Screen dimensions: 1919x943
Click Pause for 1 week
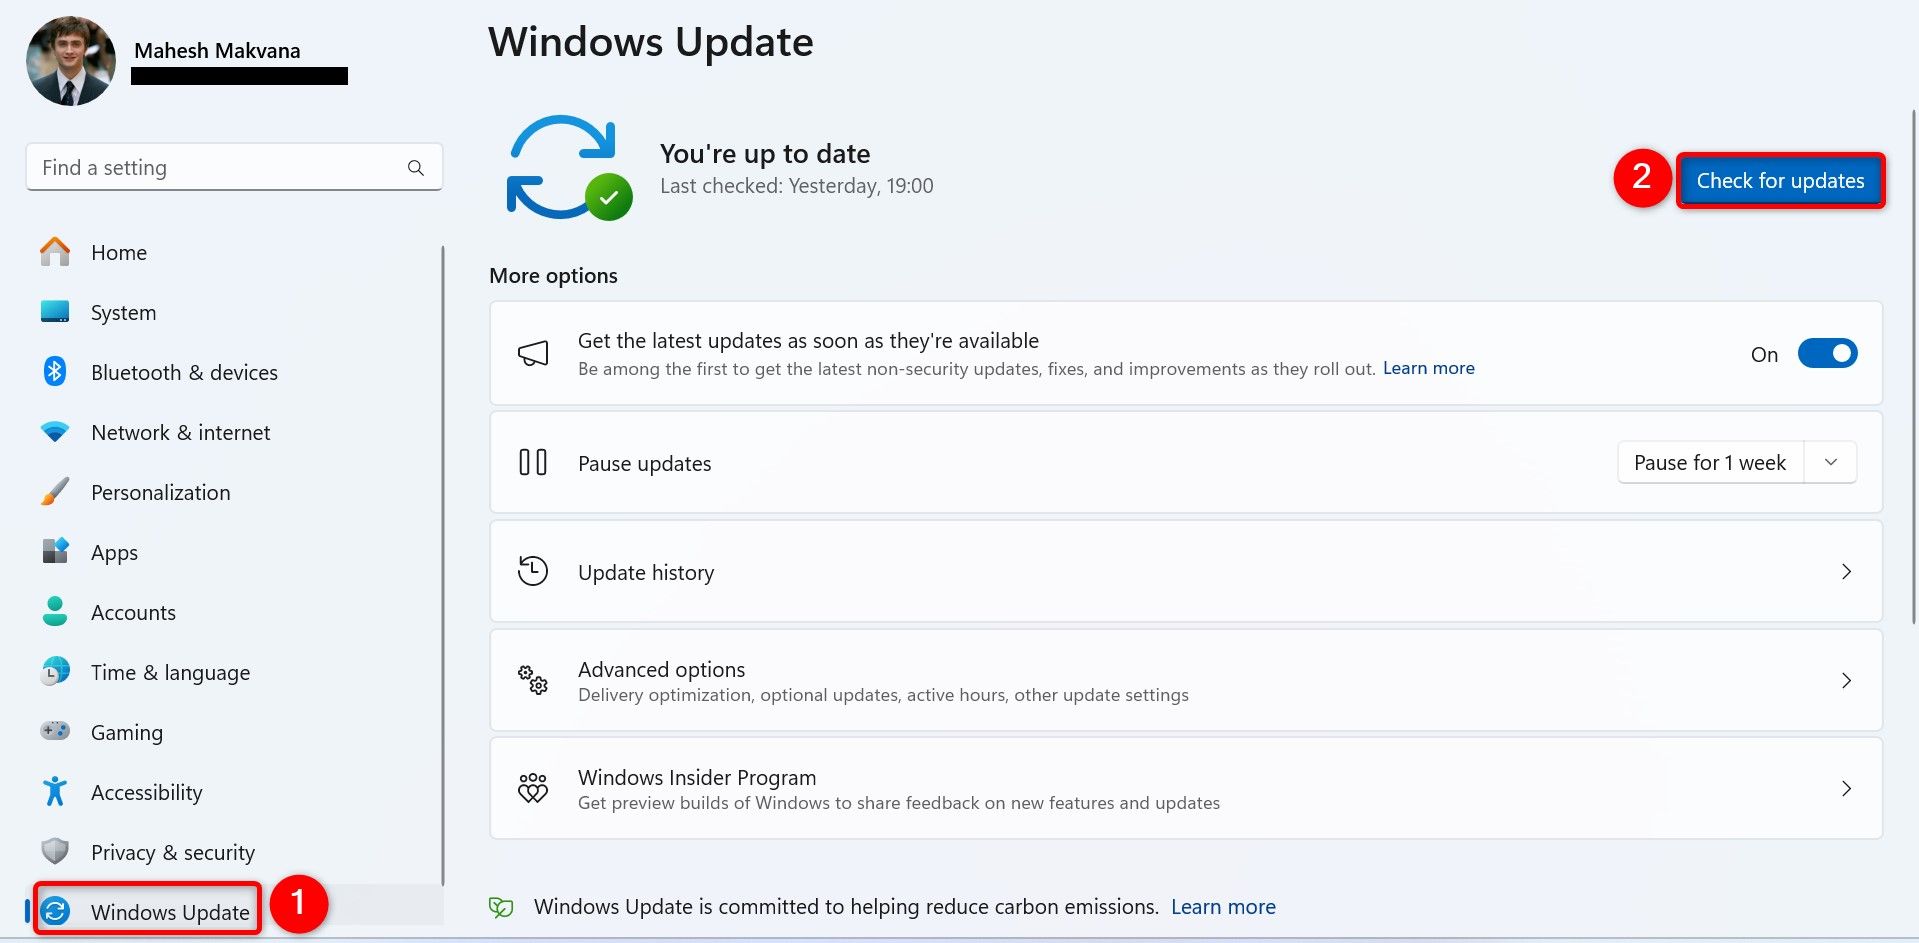[x=1709, y=462]
